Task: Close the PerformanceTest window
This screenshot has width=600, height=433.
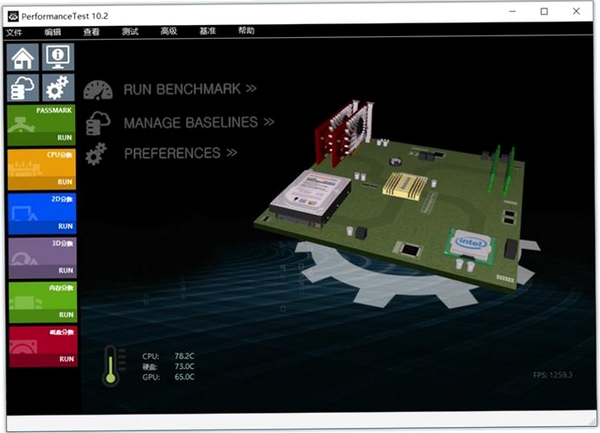Action: point(576,11)
